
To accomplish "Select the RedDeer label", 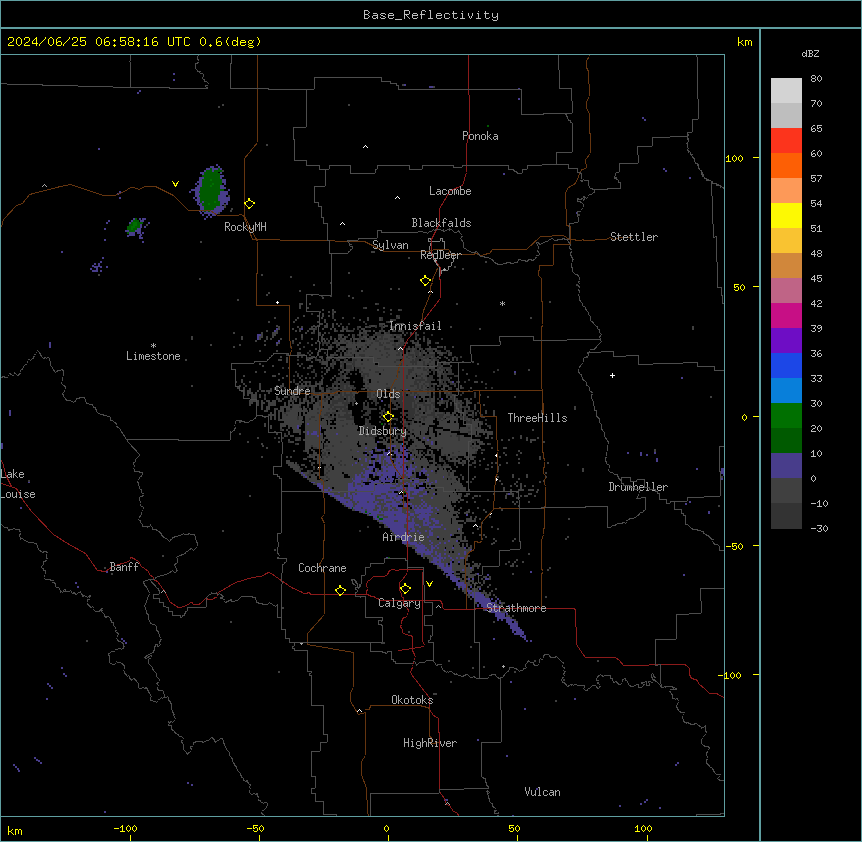I will pos(440,255).
